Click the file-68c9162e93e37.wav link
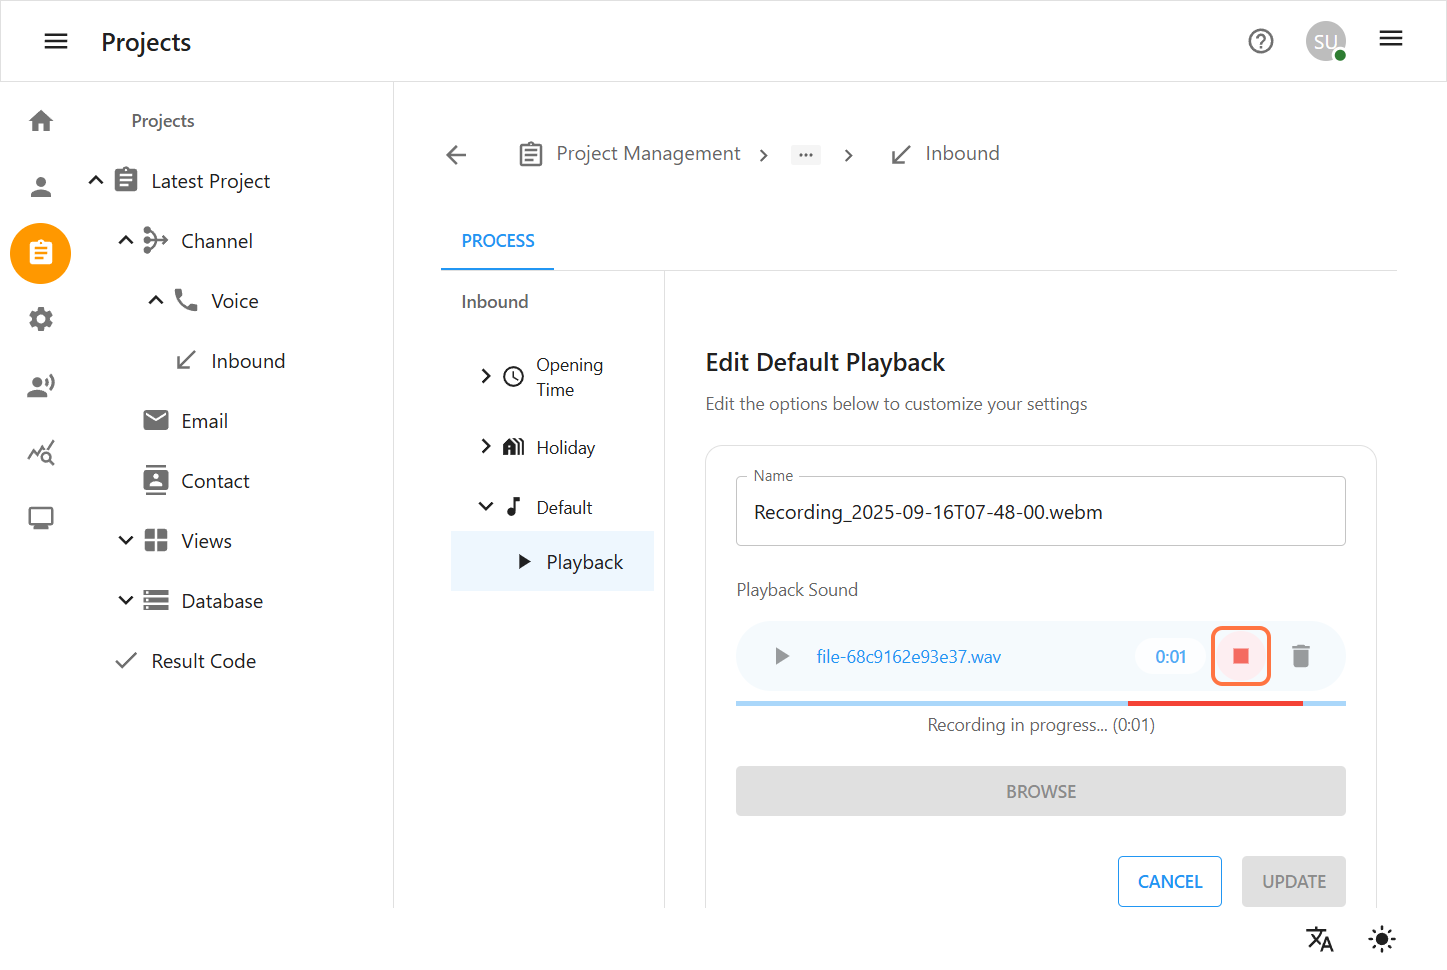Image resolution: width=1447 pixels, height=970 pixels. [x=908, y=657]
